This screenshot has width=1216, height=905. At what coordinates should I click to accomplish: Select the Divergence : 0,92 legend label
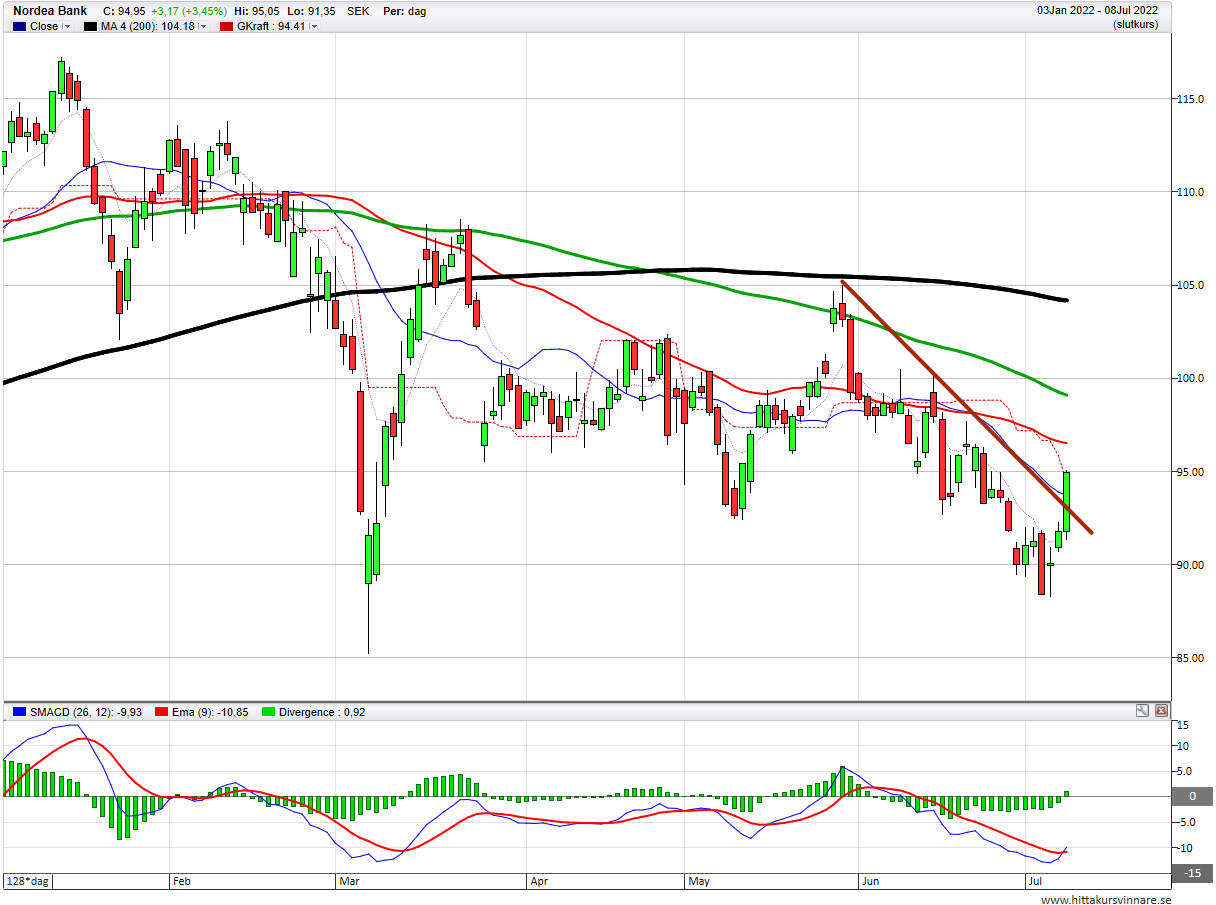[x=324, y=712]
